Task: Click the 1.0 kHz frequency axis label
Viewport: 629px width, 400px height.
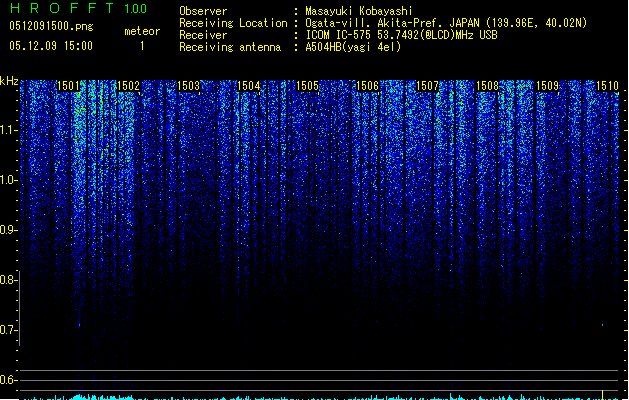Action: [8, 180]
